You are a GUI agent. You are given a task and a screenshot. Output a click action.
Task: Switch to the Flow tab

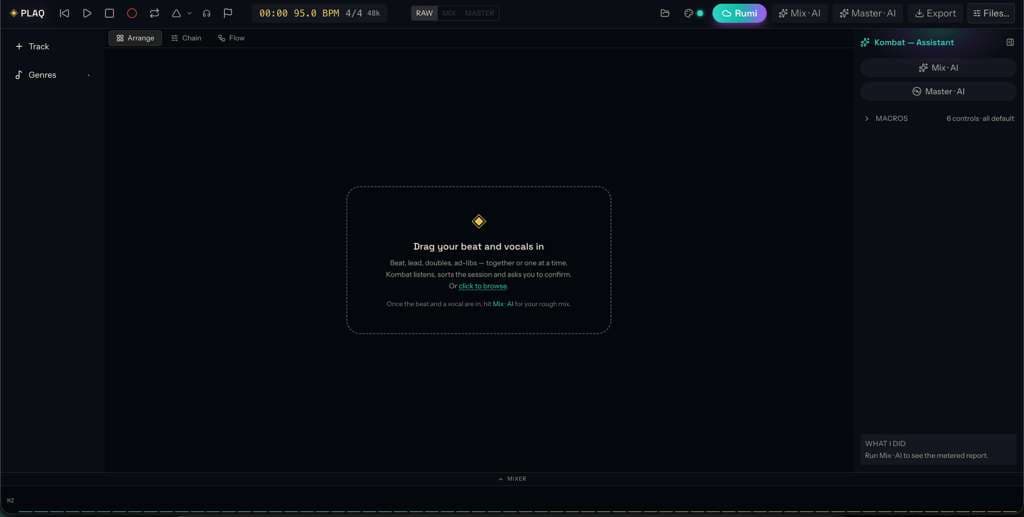point(231,38)
